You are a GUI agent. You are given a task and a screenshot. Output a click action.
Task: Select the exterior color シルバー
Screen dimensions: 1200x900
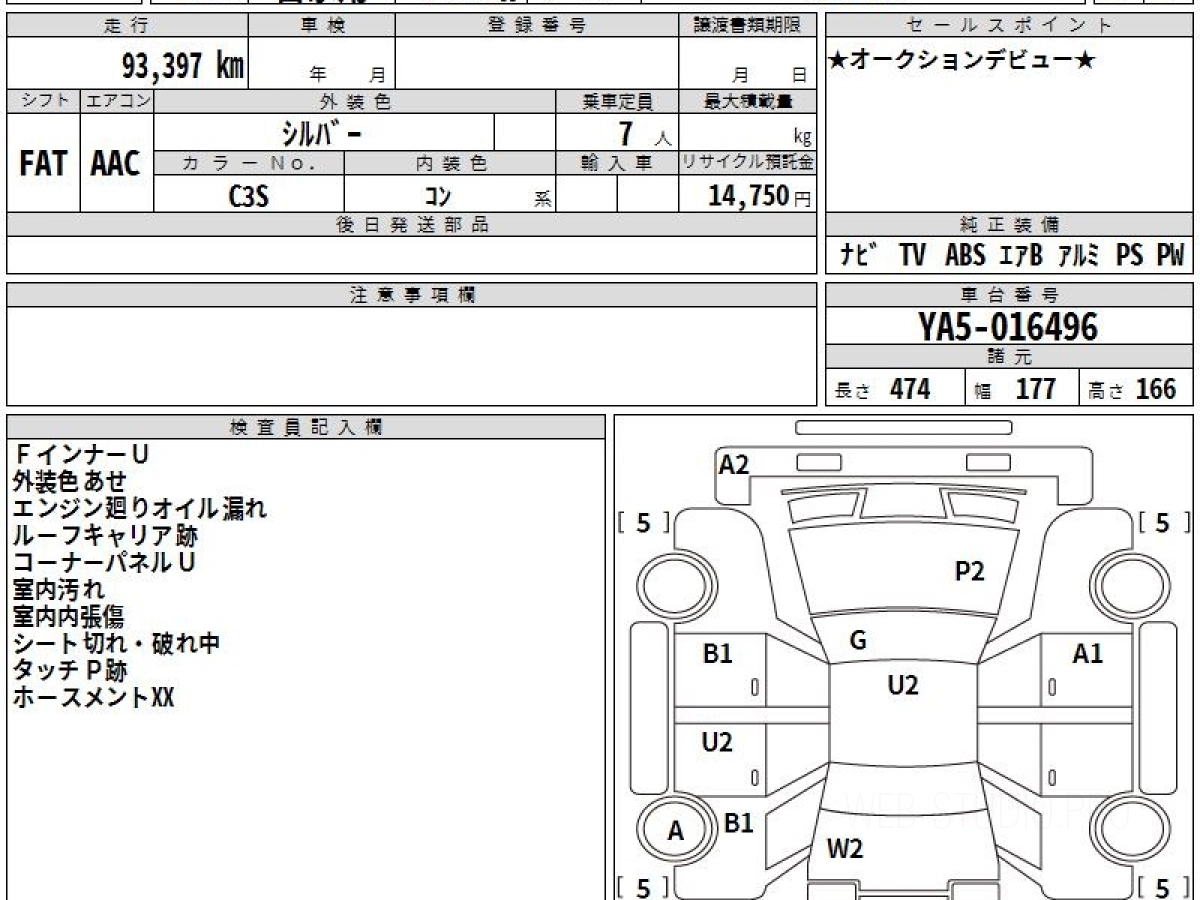click(320, 133)
